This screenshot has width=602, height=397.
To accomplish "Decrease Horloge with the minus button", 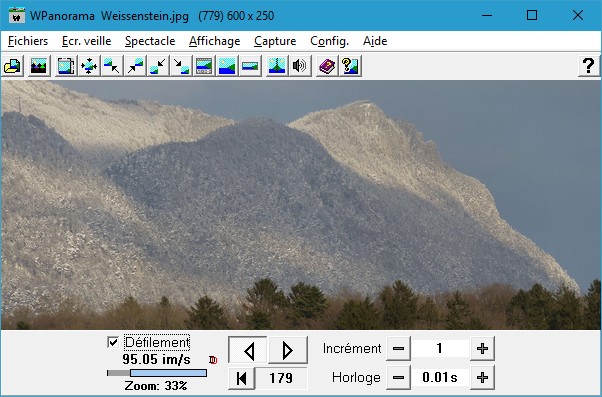I will [398, 377].
